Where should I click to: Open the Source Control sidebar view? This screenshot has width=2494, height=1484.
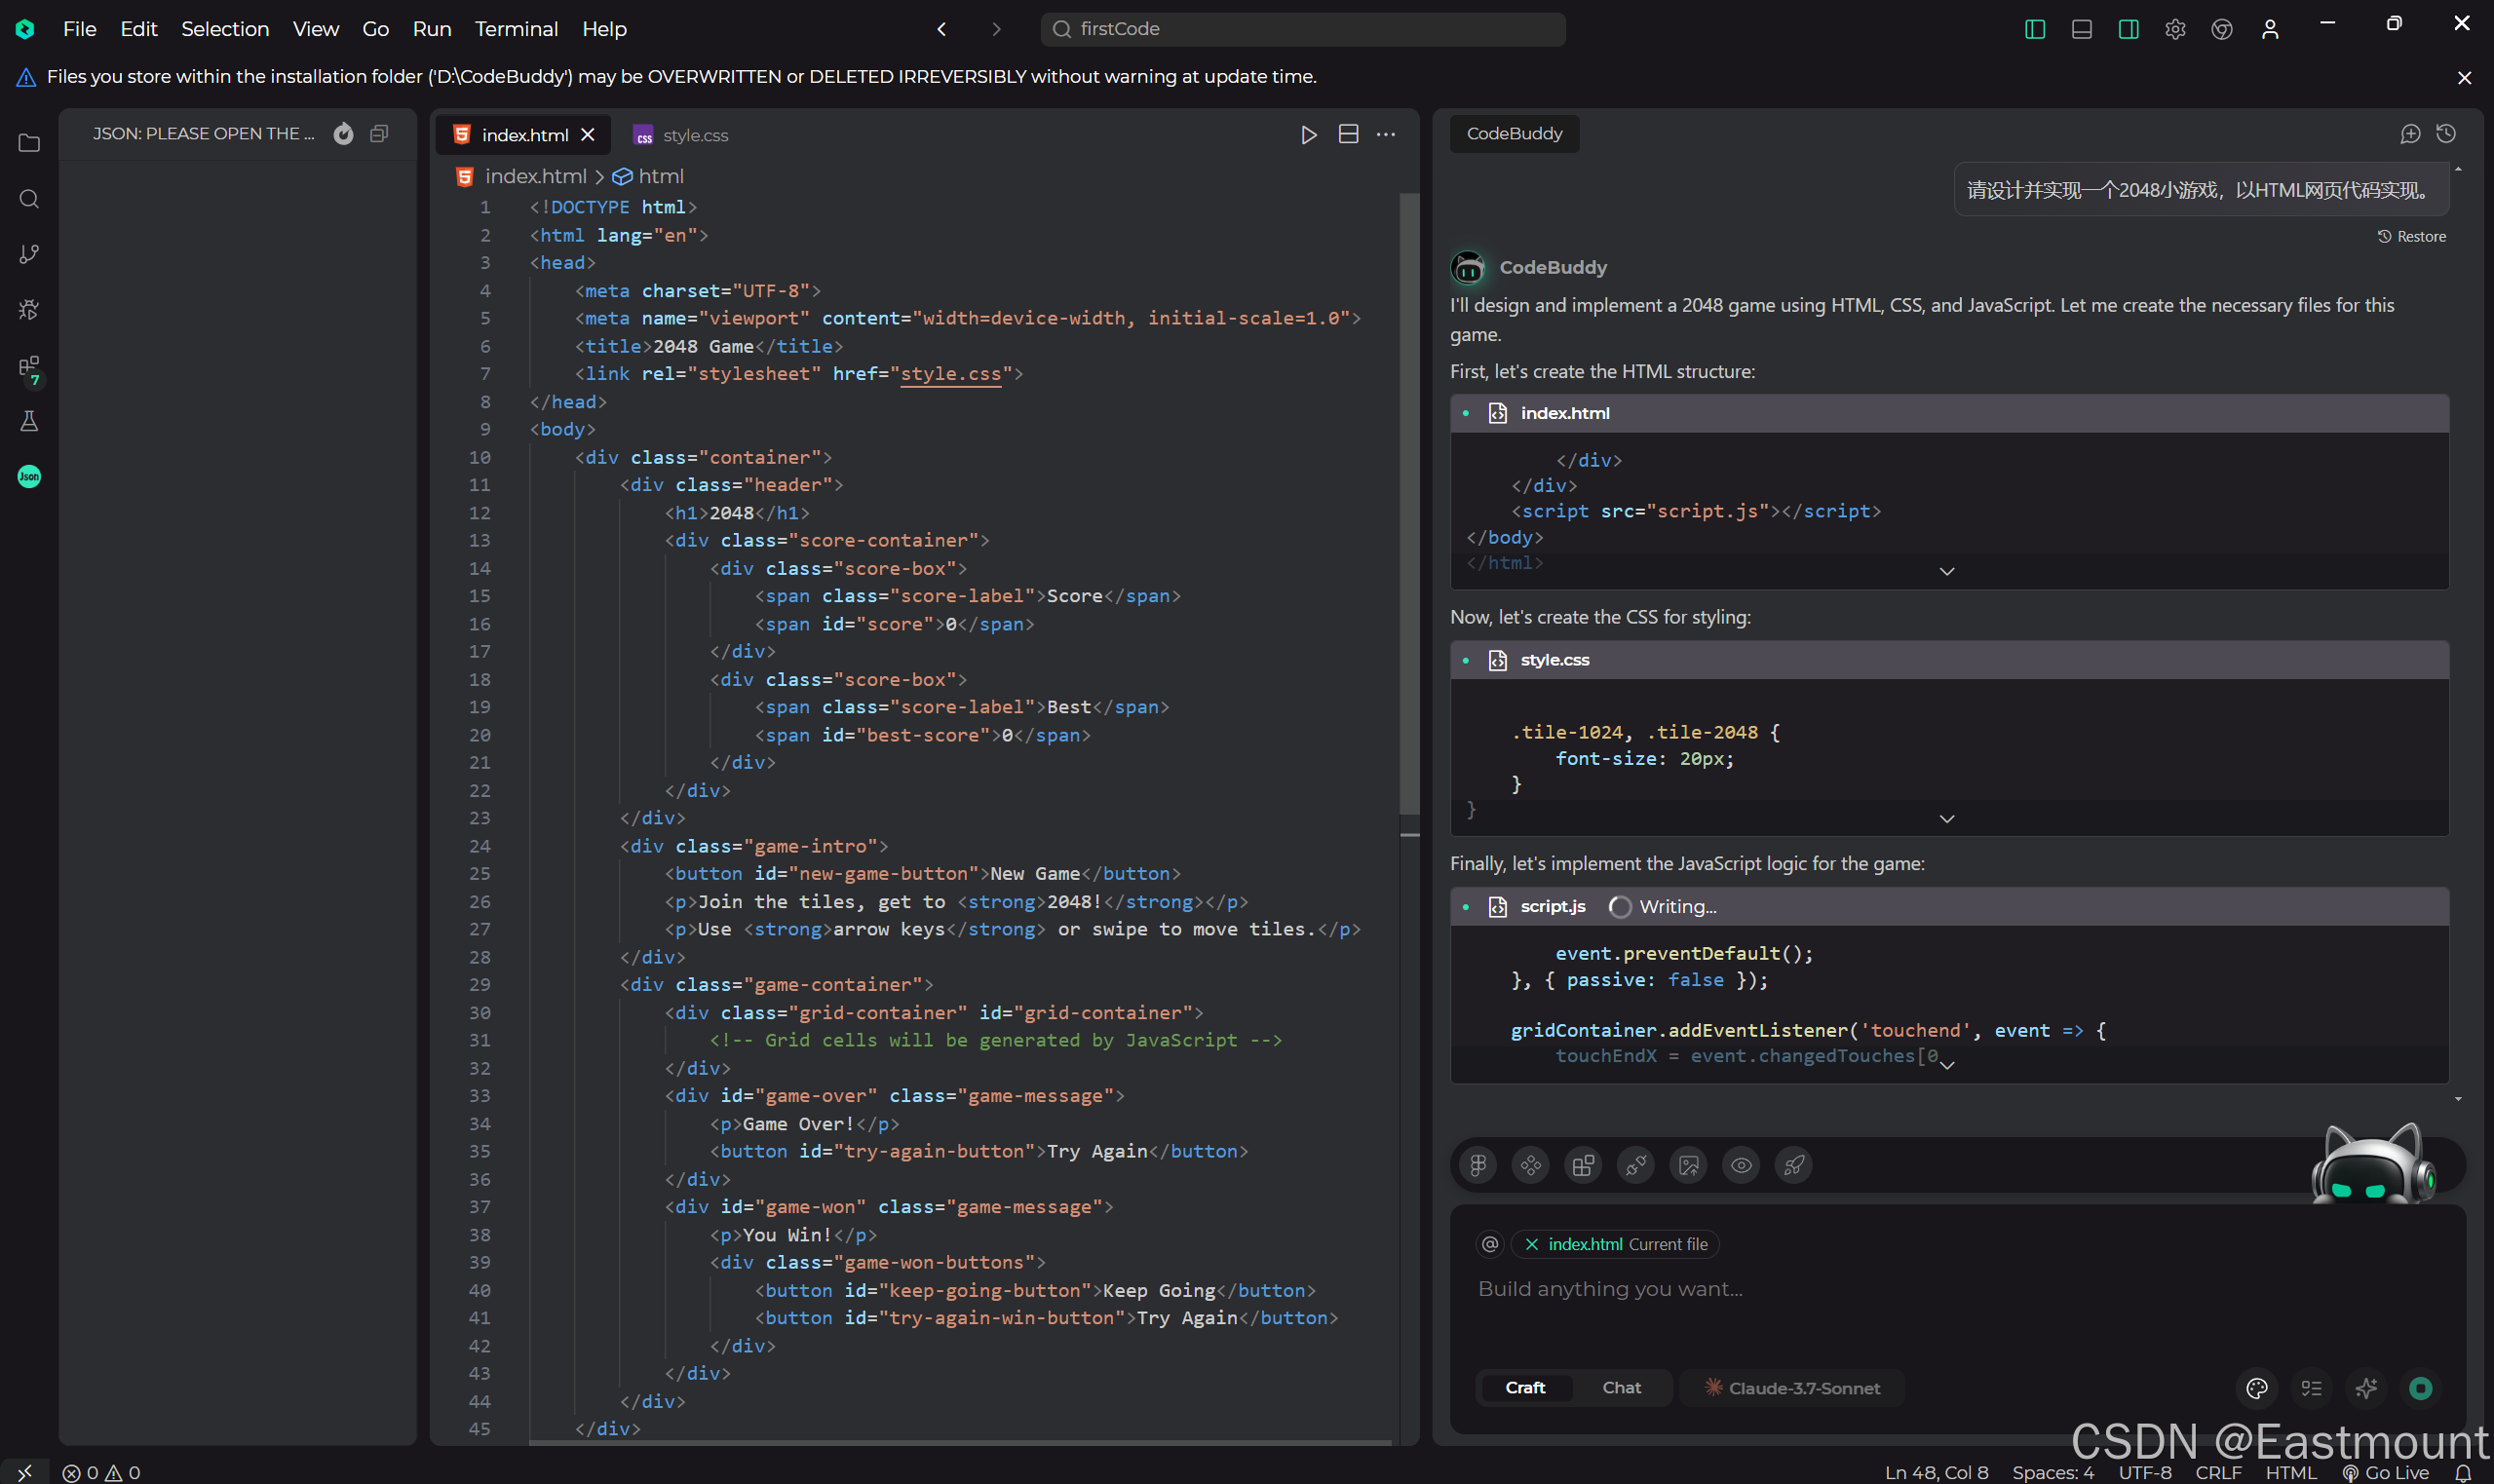pos(28,254)
